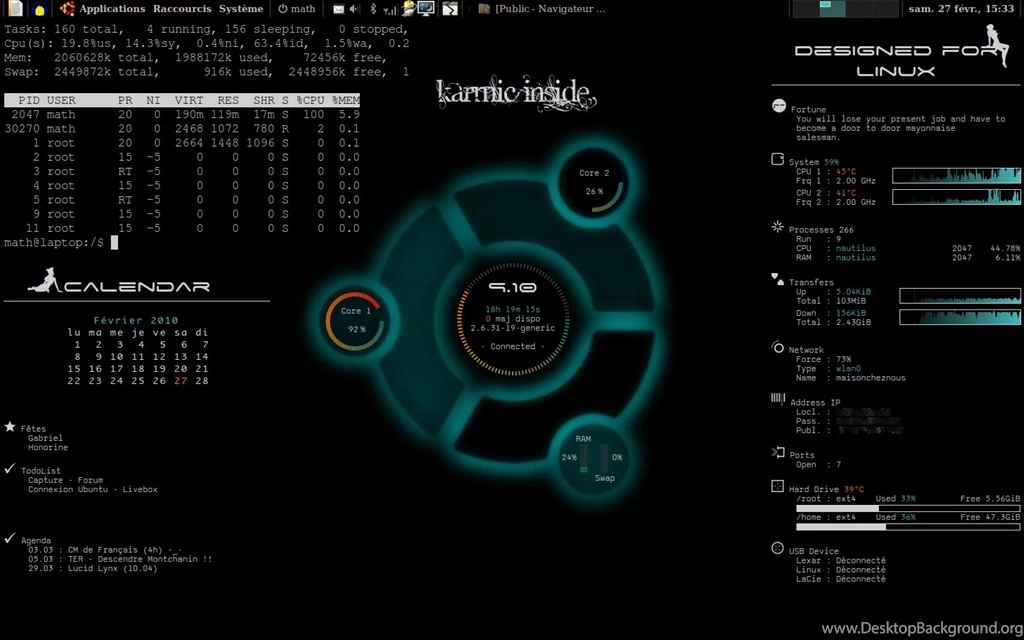Click the Core 2 26% gauge
The width and height of the screenshot is (1024, 640).
(x=594, y=182)
